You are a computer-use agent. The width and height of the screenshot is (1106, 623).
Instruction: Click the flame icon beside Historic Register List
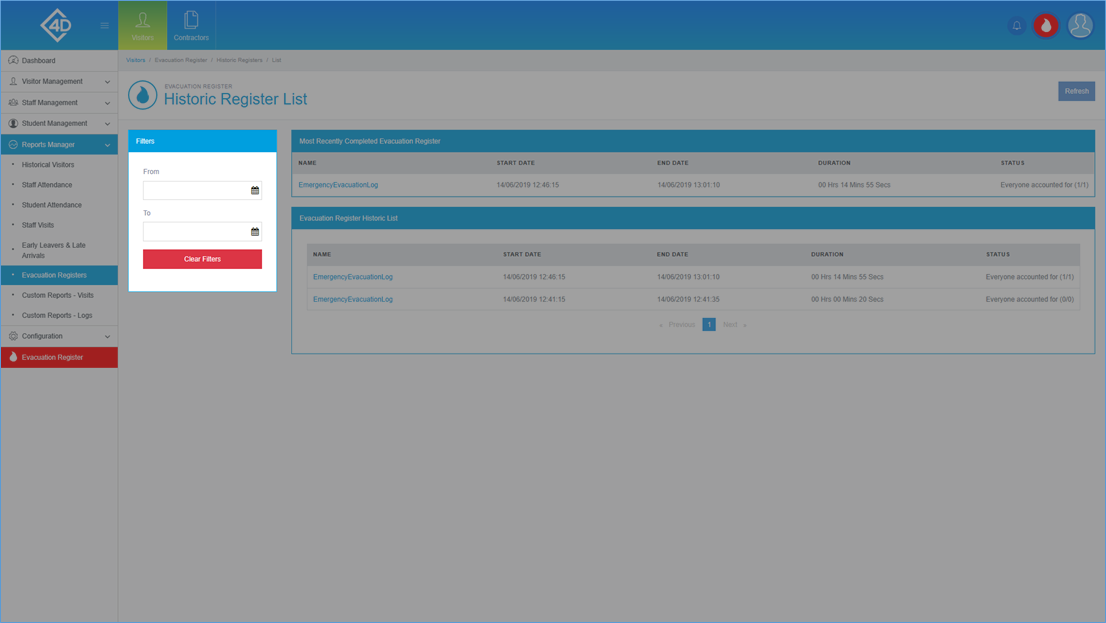click(142, 95)
